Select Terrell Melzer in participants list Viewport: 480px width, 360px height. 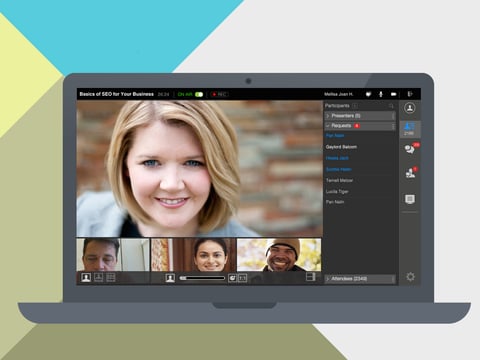[x=339, y=180]
